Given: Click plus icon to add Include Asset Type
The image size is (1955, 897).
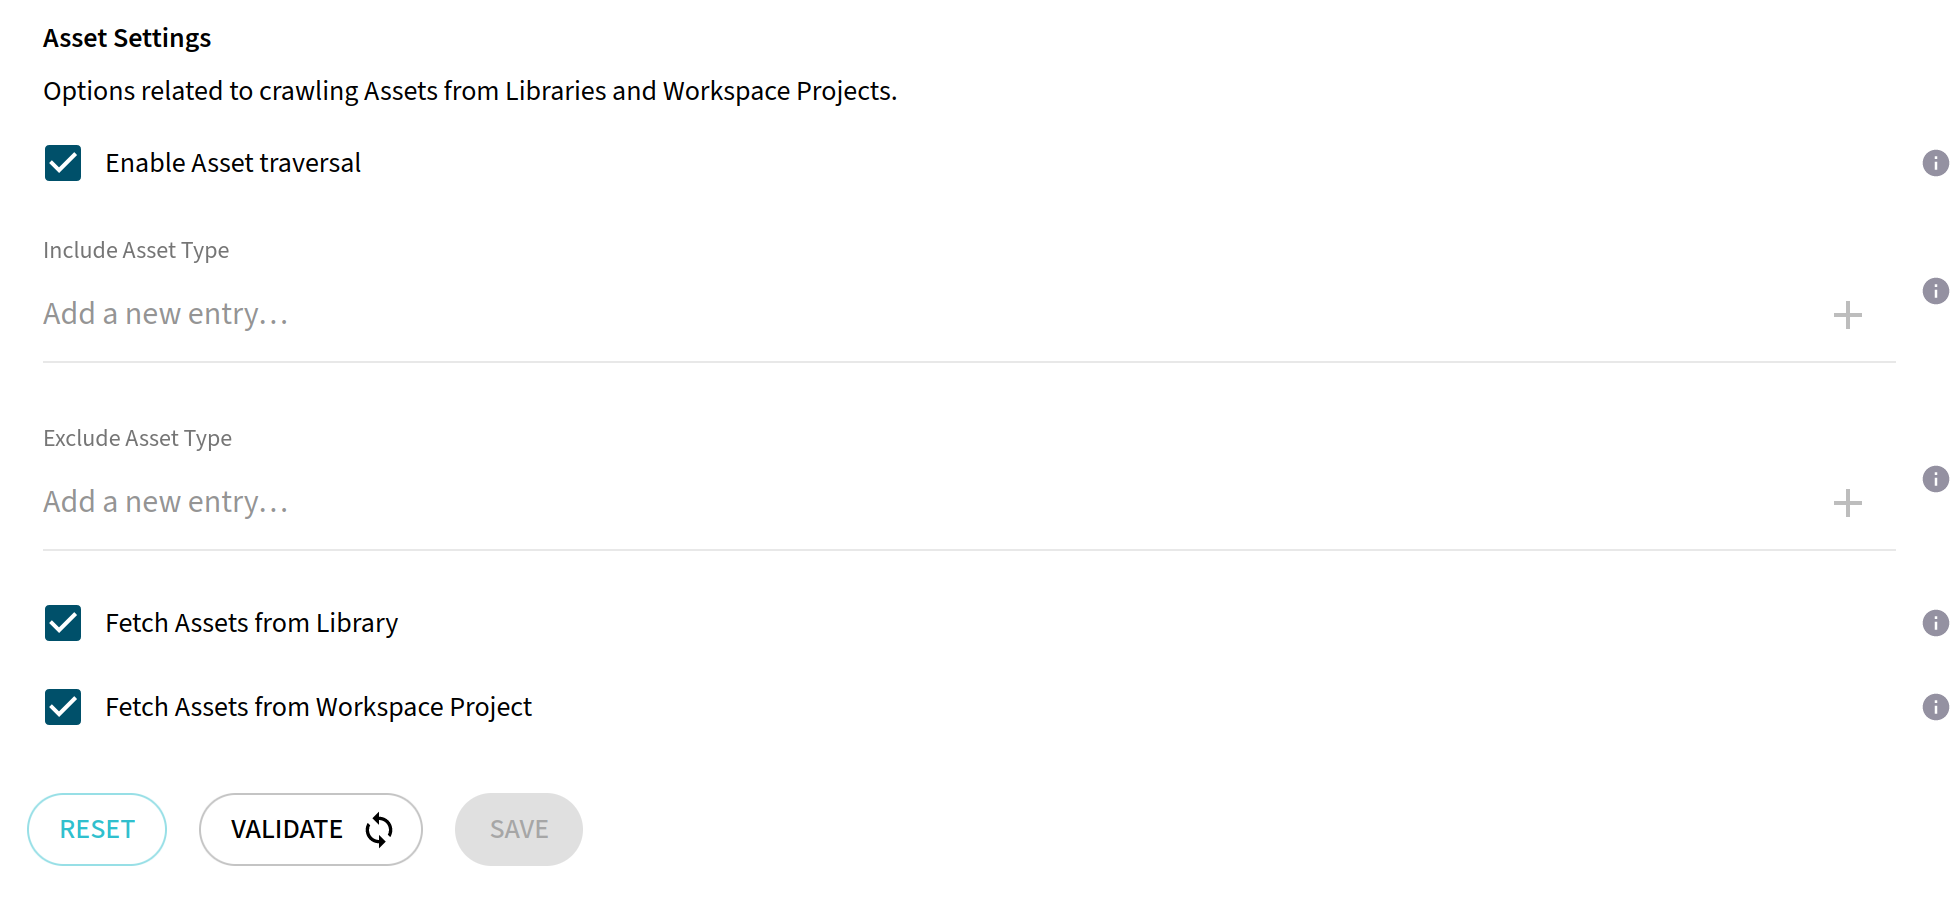Looking at the screenshot, I should click(1847, 315).
